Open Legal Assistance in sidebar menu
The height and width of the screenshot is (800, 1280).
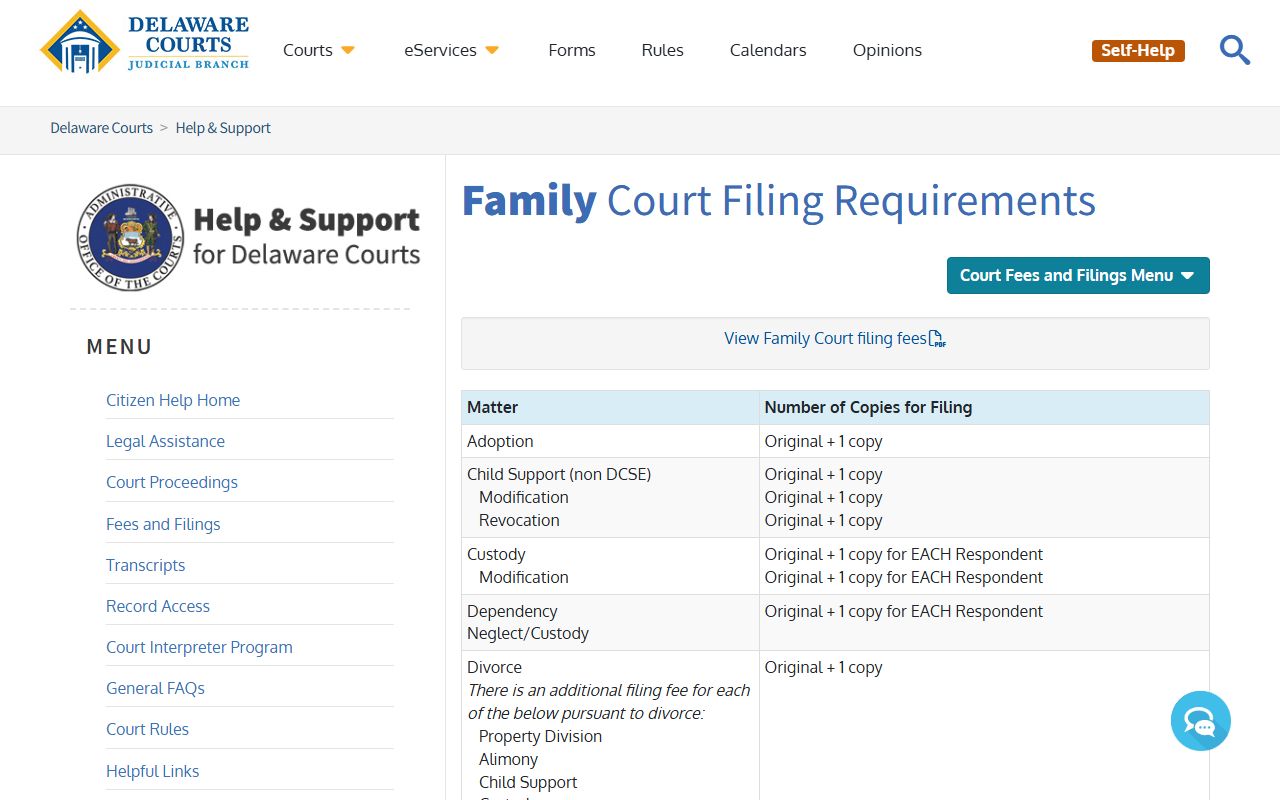click(165, 441)
